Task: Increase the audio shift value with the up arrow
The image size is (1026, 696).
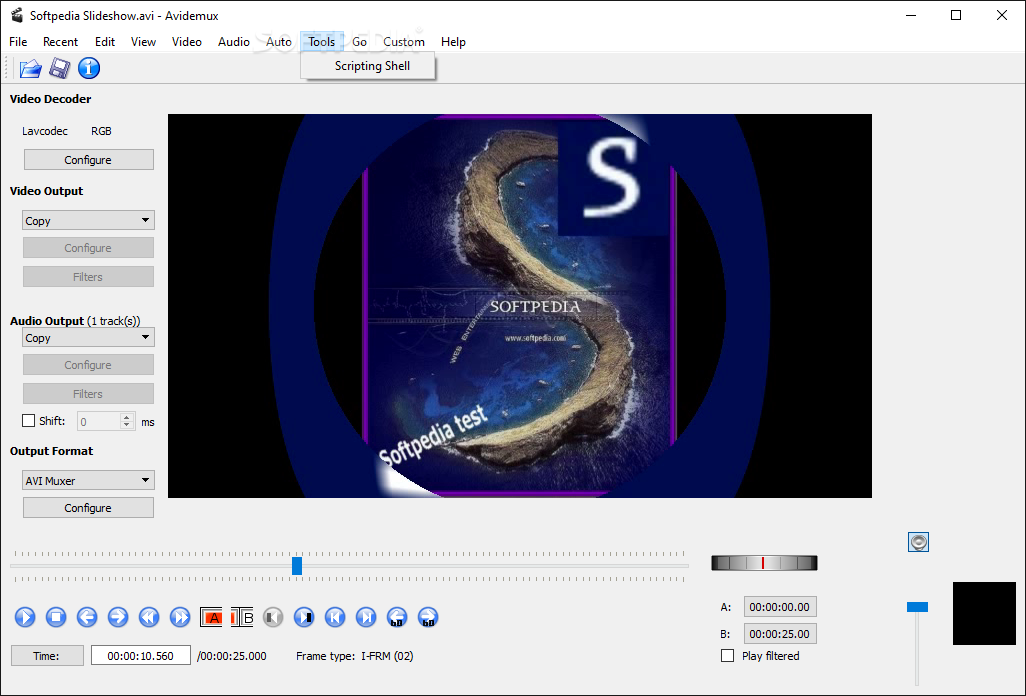Action: 127,417
